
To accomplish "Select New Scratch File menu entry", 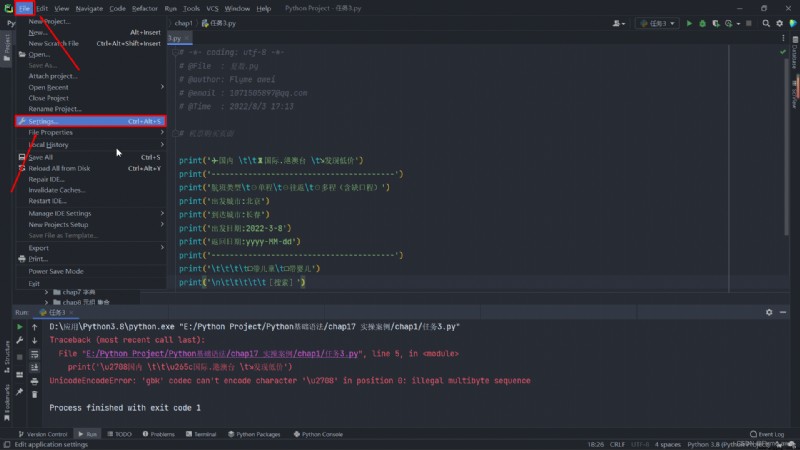I will (91, 43).
